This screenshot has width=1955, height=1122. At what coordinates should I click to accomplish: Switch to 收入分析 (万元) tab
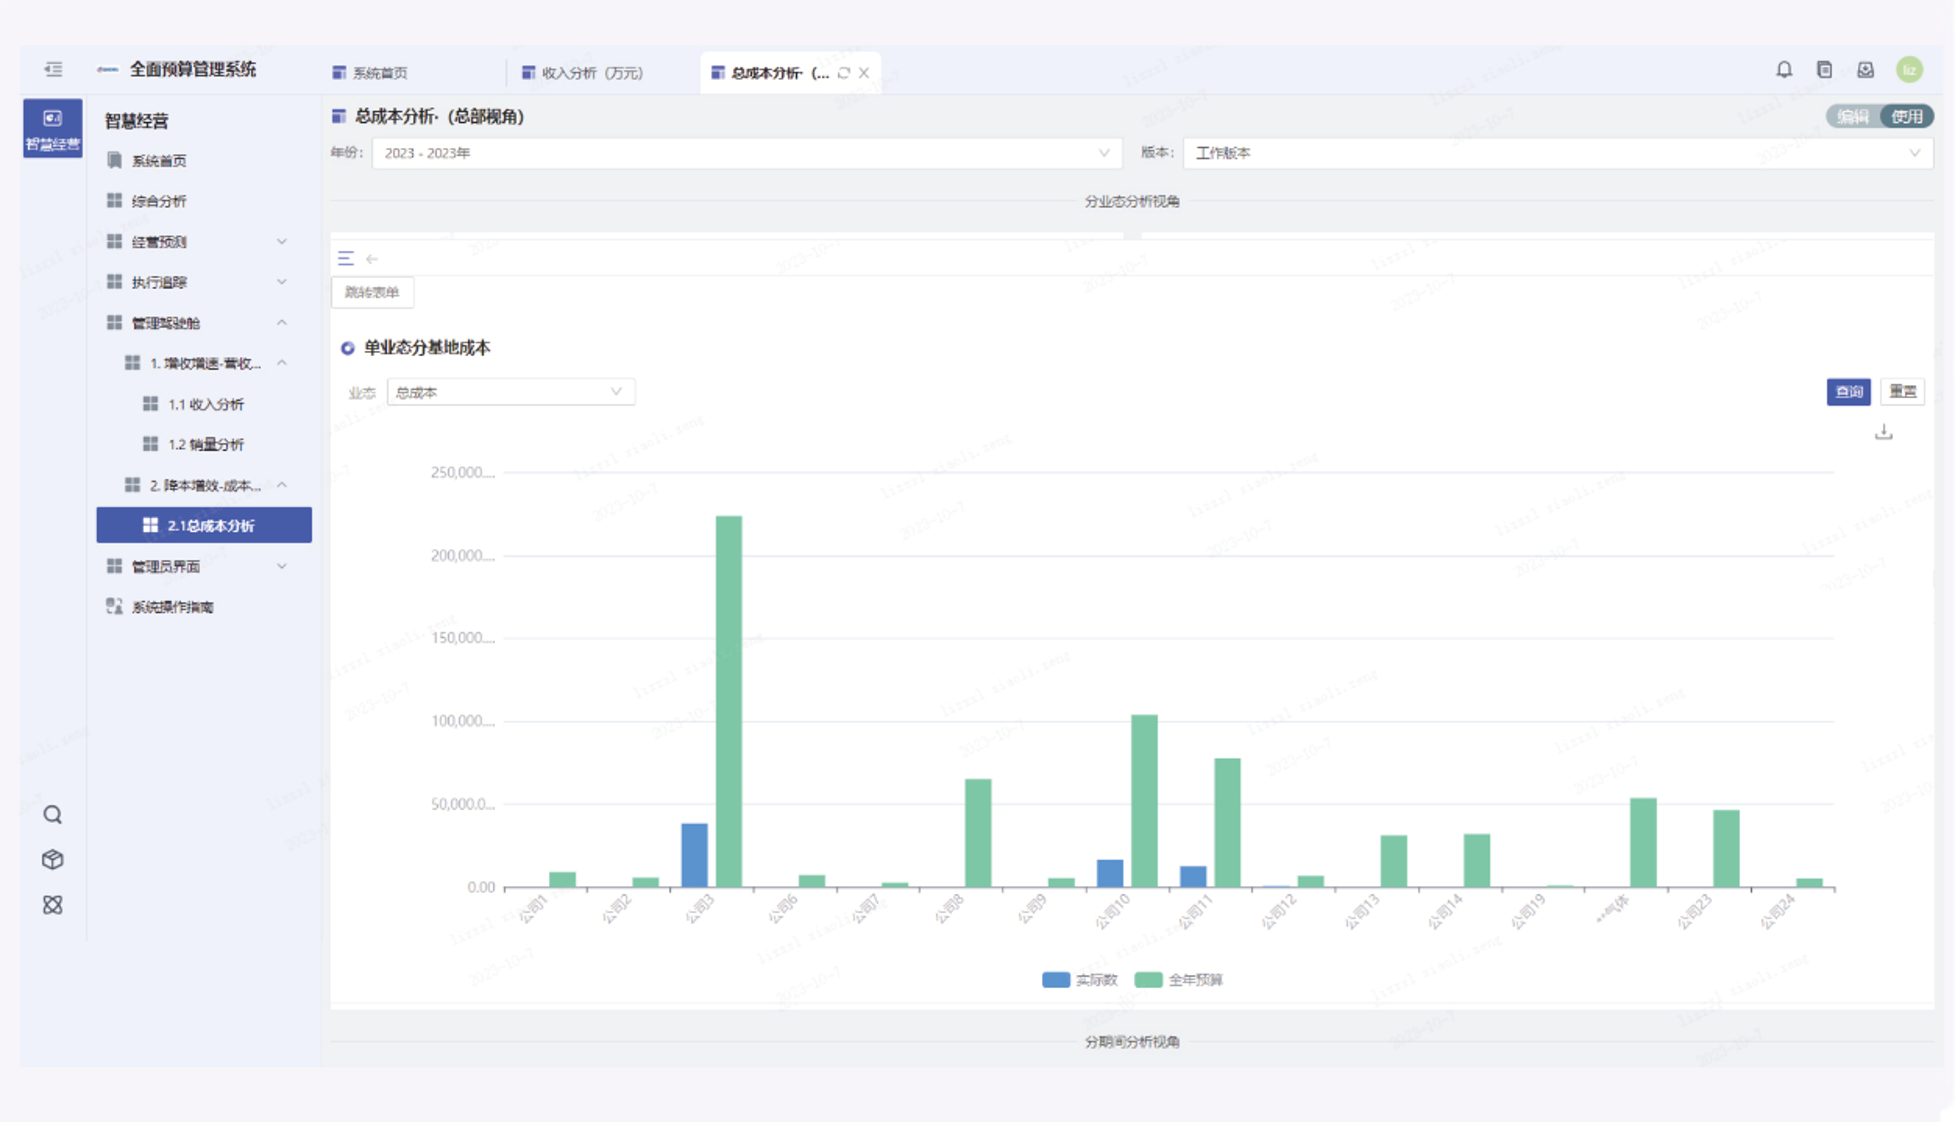coord(590,73)
